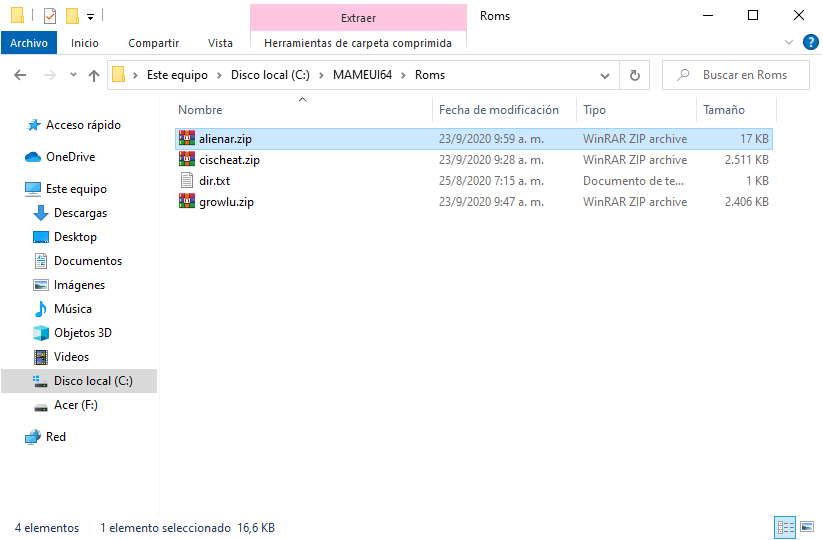The width and height of the screenshot is (823, 540).
Task: Select the file name growlu.zip
Action: 226,202
